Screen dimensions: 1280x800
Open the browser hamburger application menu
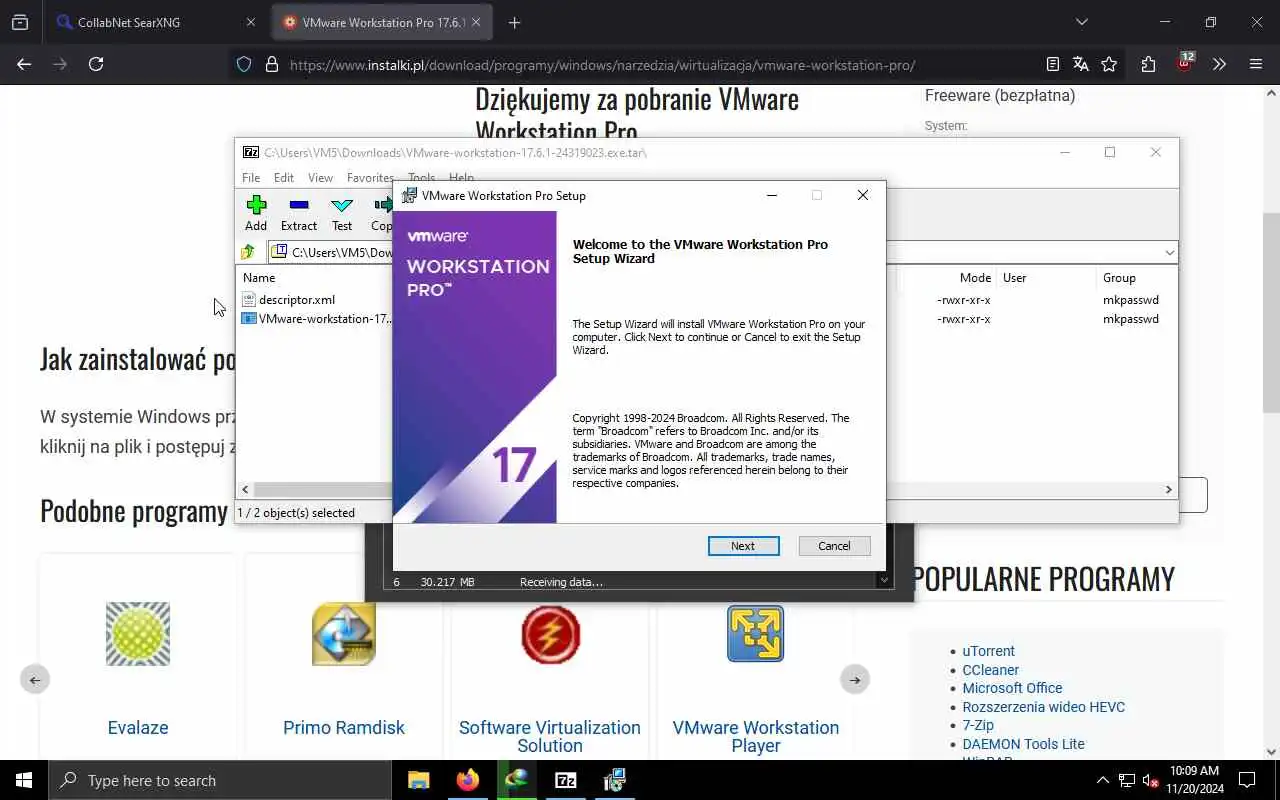tap(1256, 64)
